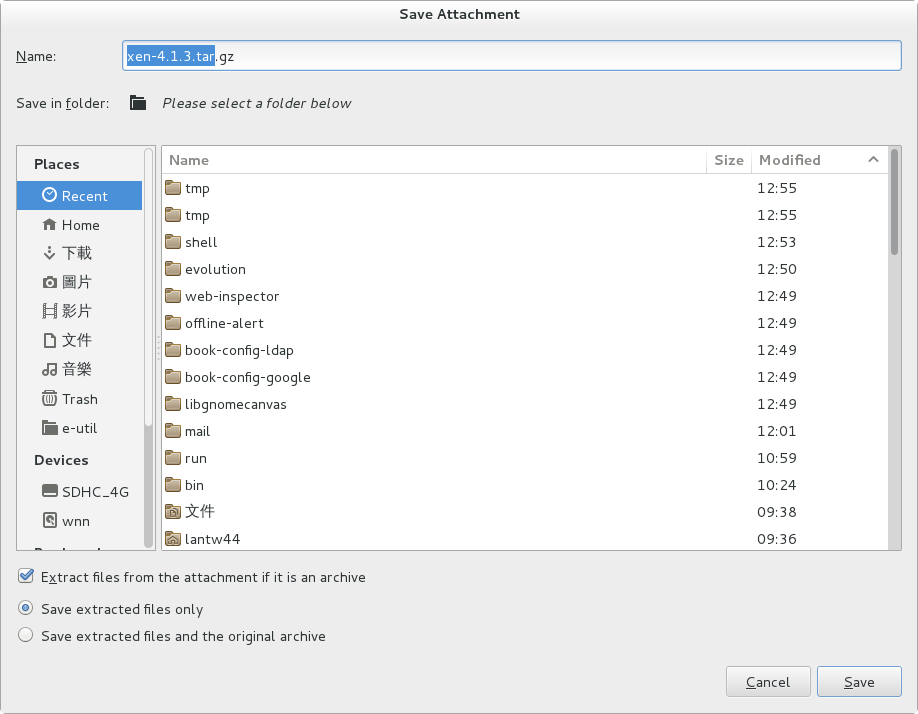The height and width of the screenshot is (714, 918).
Task: Select Save extracted files only
Action: pyautogui.click(x=25, y=608)
